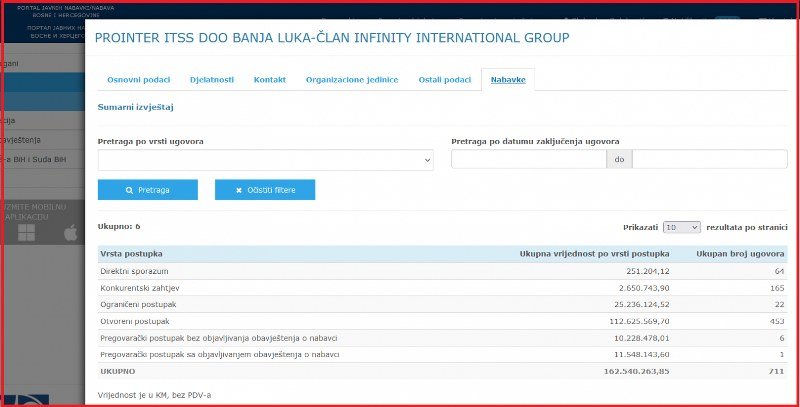The width and height of the screenshot is (800, 407).
Task: Open the Organizacione jedinice tab
Action: pos(352,79)
